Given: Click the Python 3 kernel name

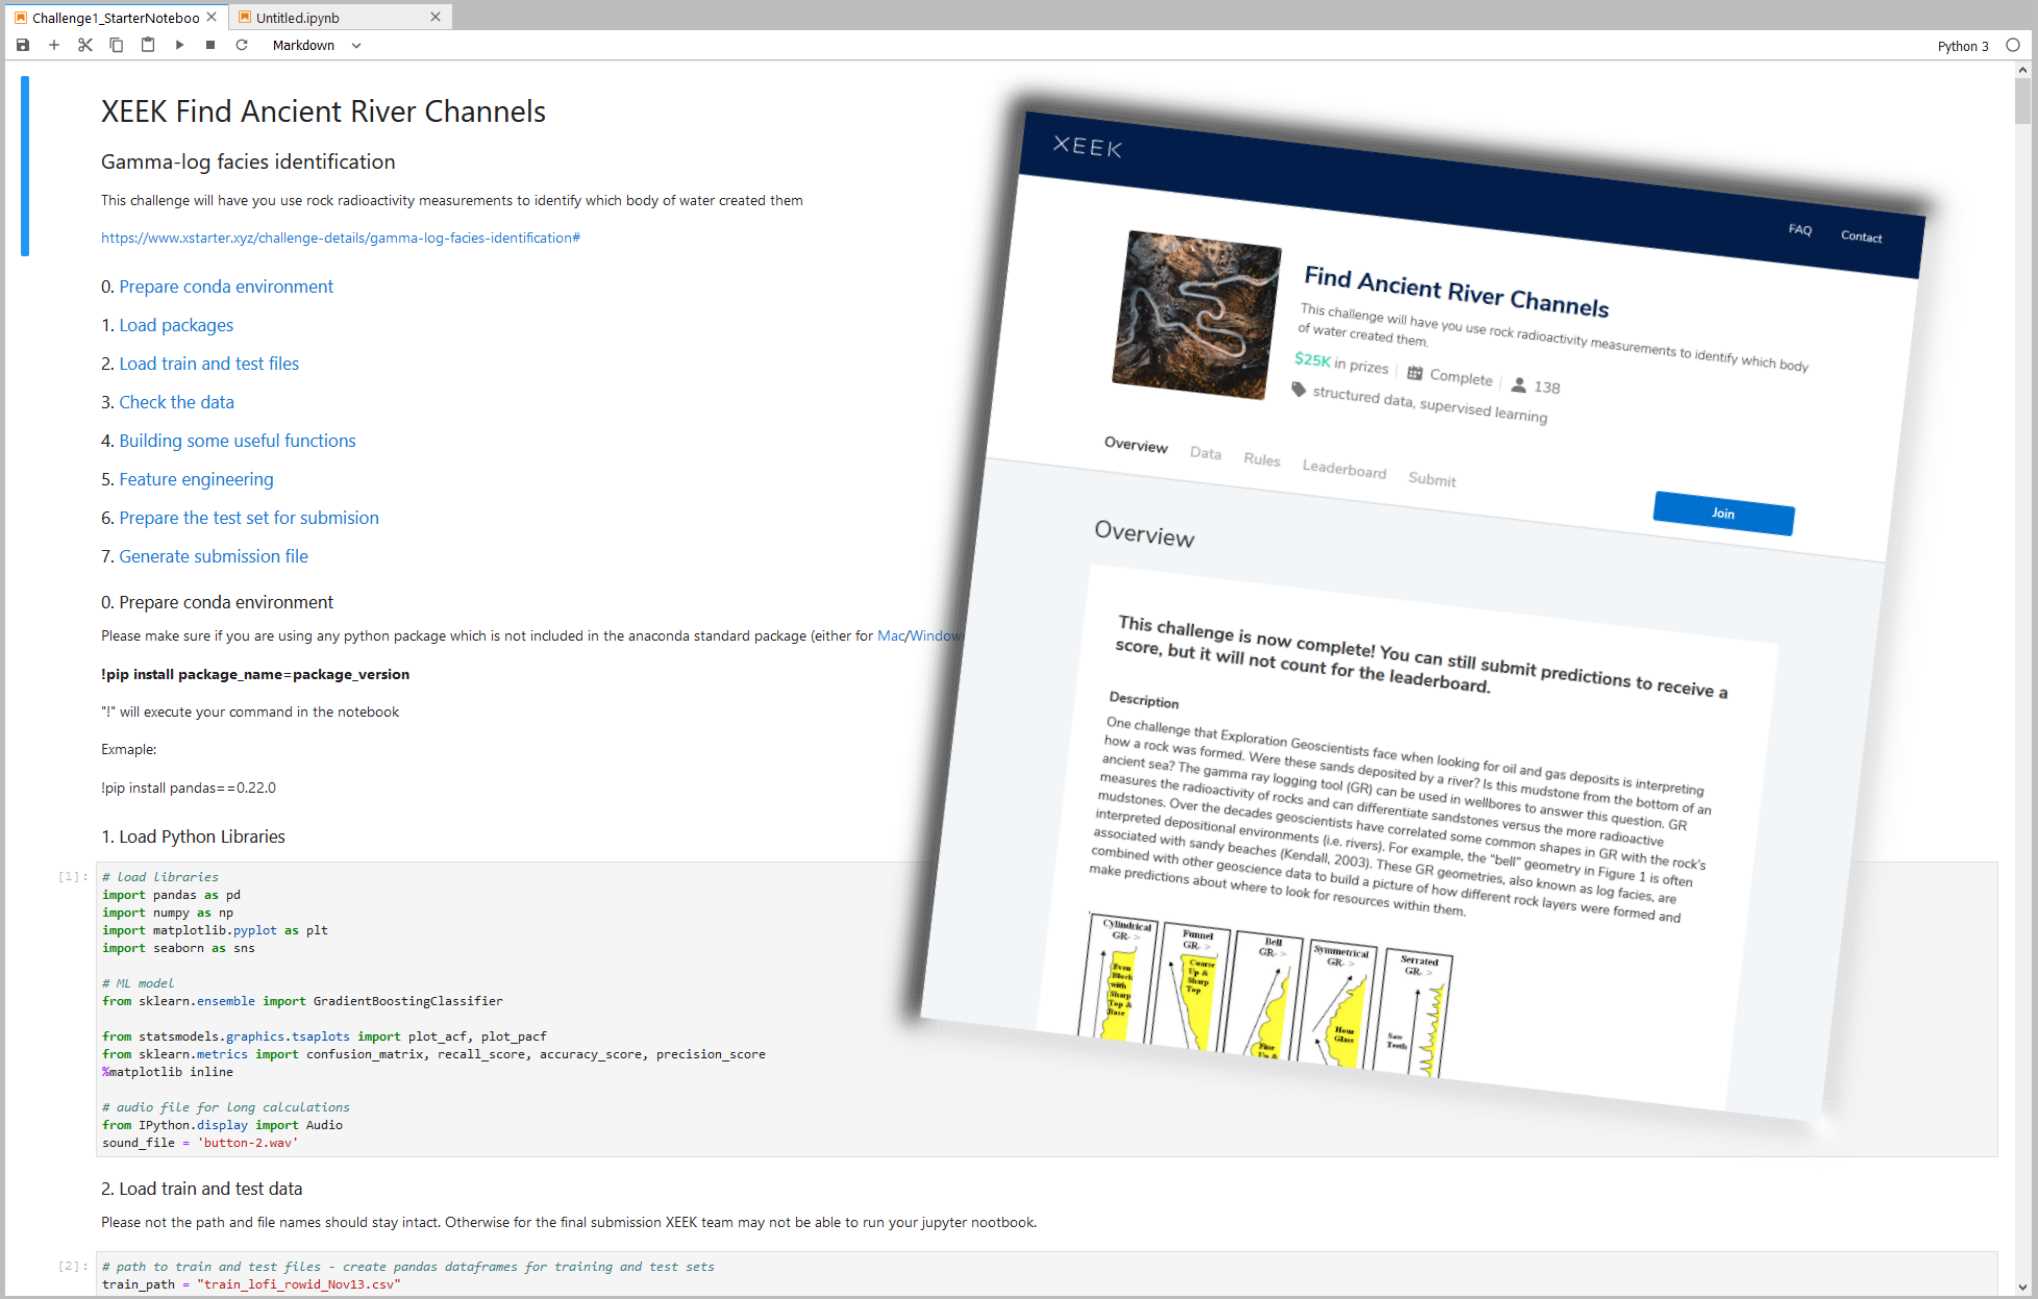Looking at the screenshot, I should tap(1962, 46).
